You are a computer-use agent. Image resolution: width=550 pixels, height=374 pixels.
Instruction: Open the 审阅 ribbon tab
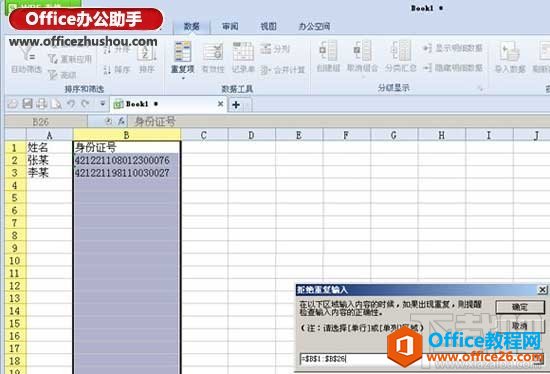pos(230,26)
